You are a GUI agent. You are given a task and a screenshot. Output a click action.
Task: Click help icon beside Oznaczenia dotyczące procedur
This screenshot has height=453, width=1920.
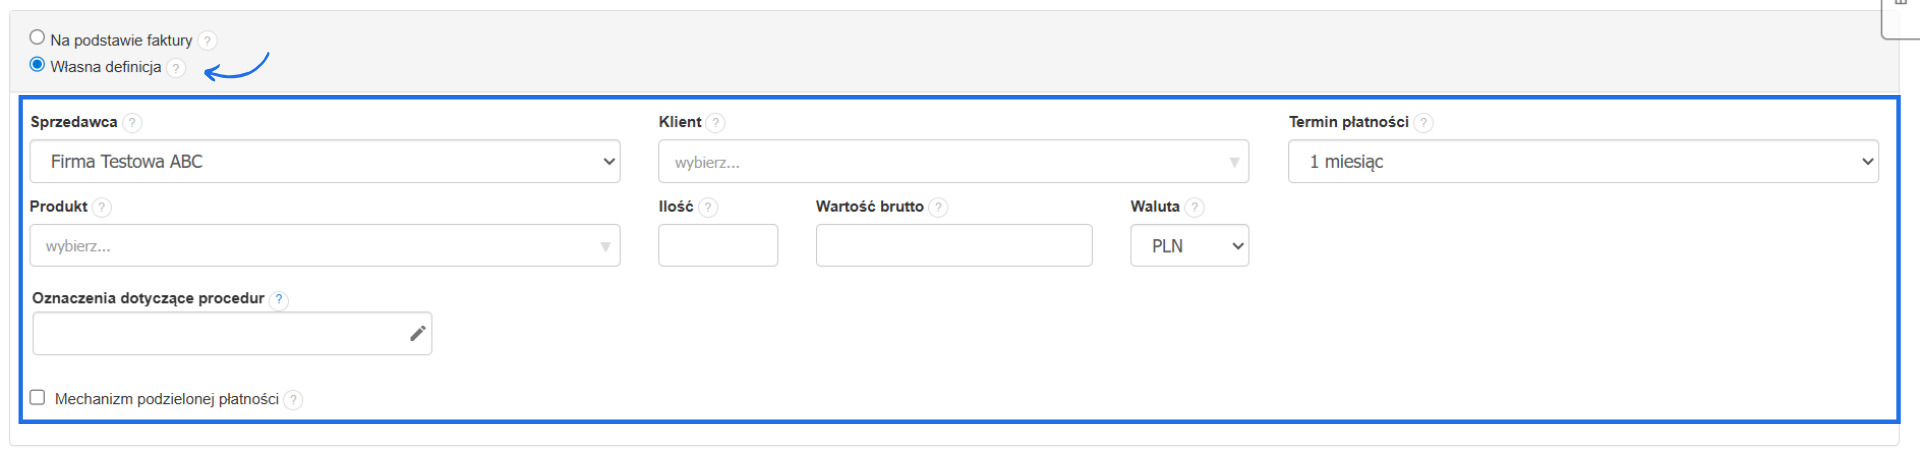[279, 299]
